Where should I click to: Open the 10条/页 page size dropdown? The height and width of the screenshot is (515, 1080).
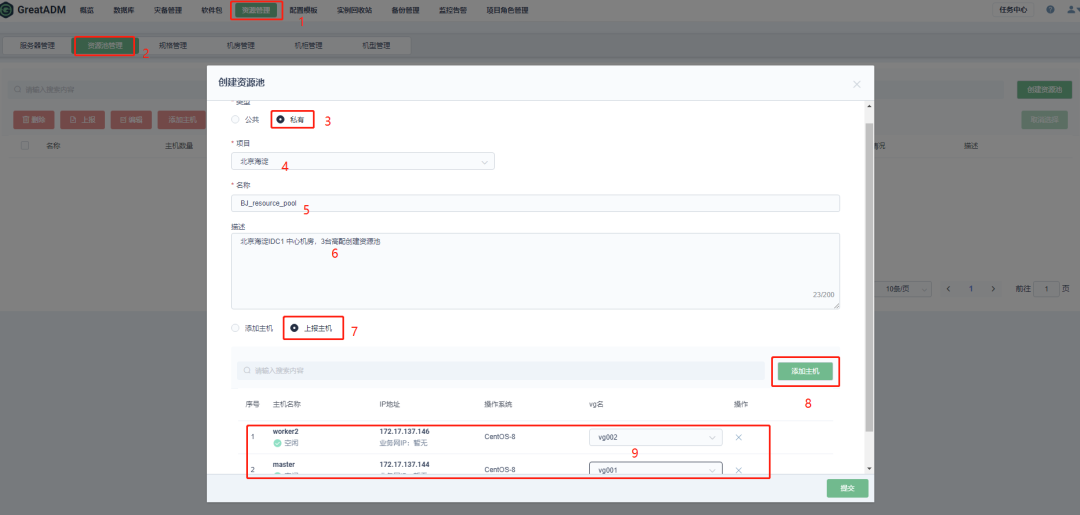pos(905,289)
